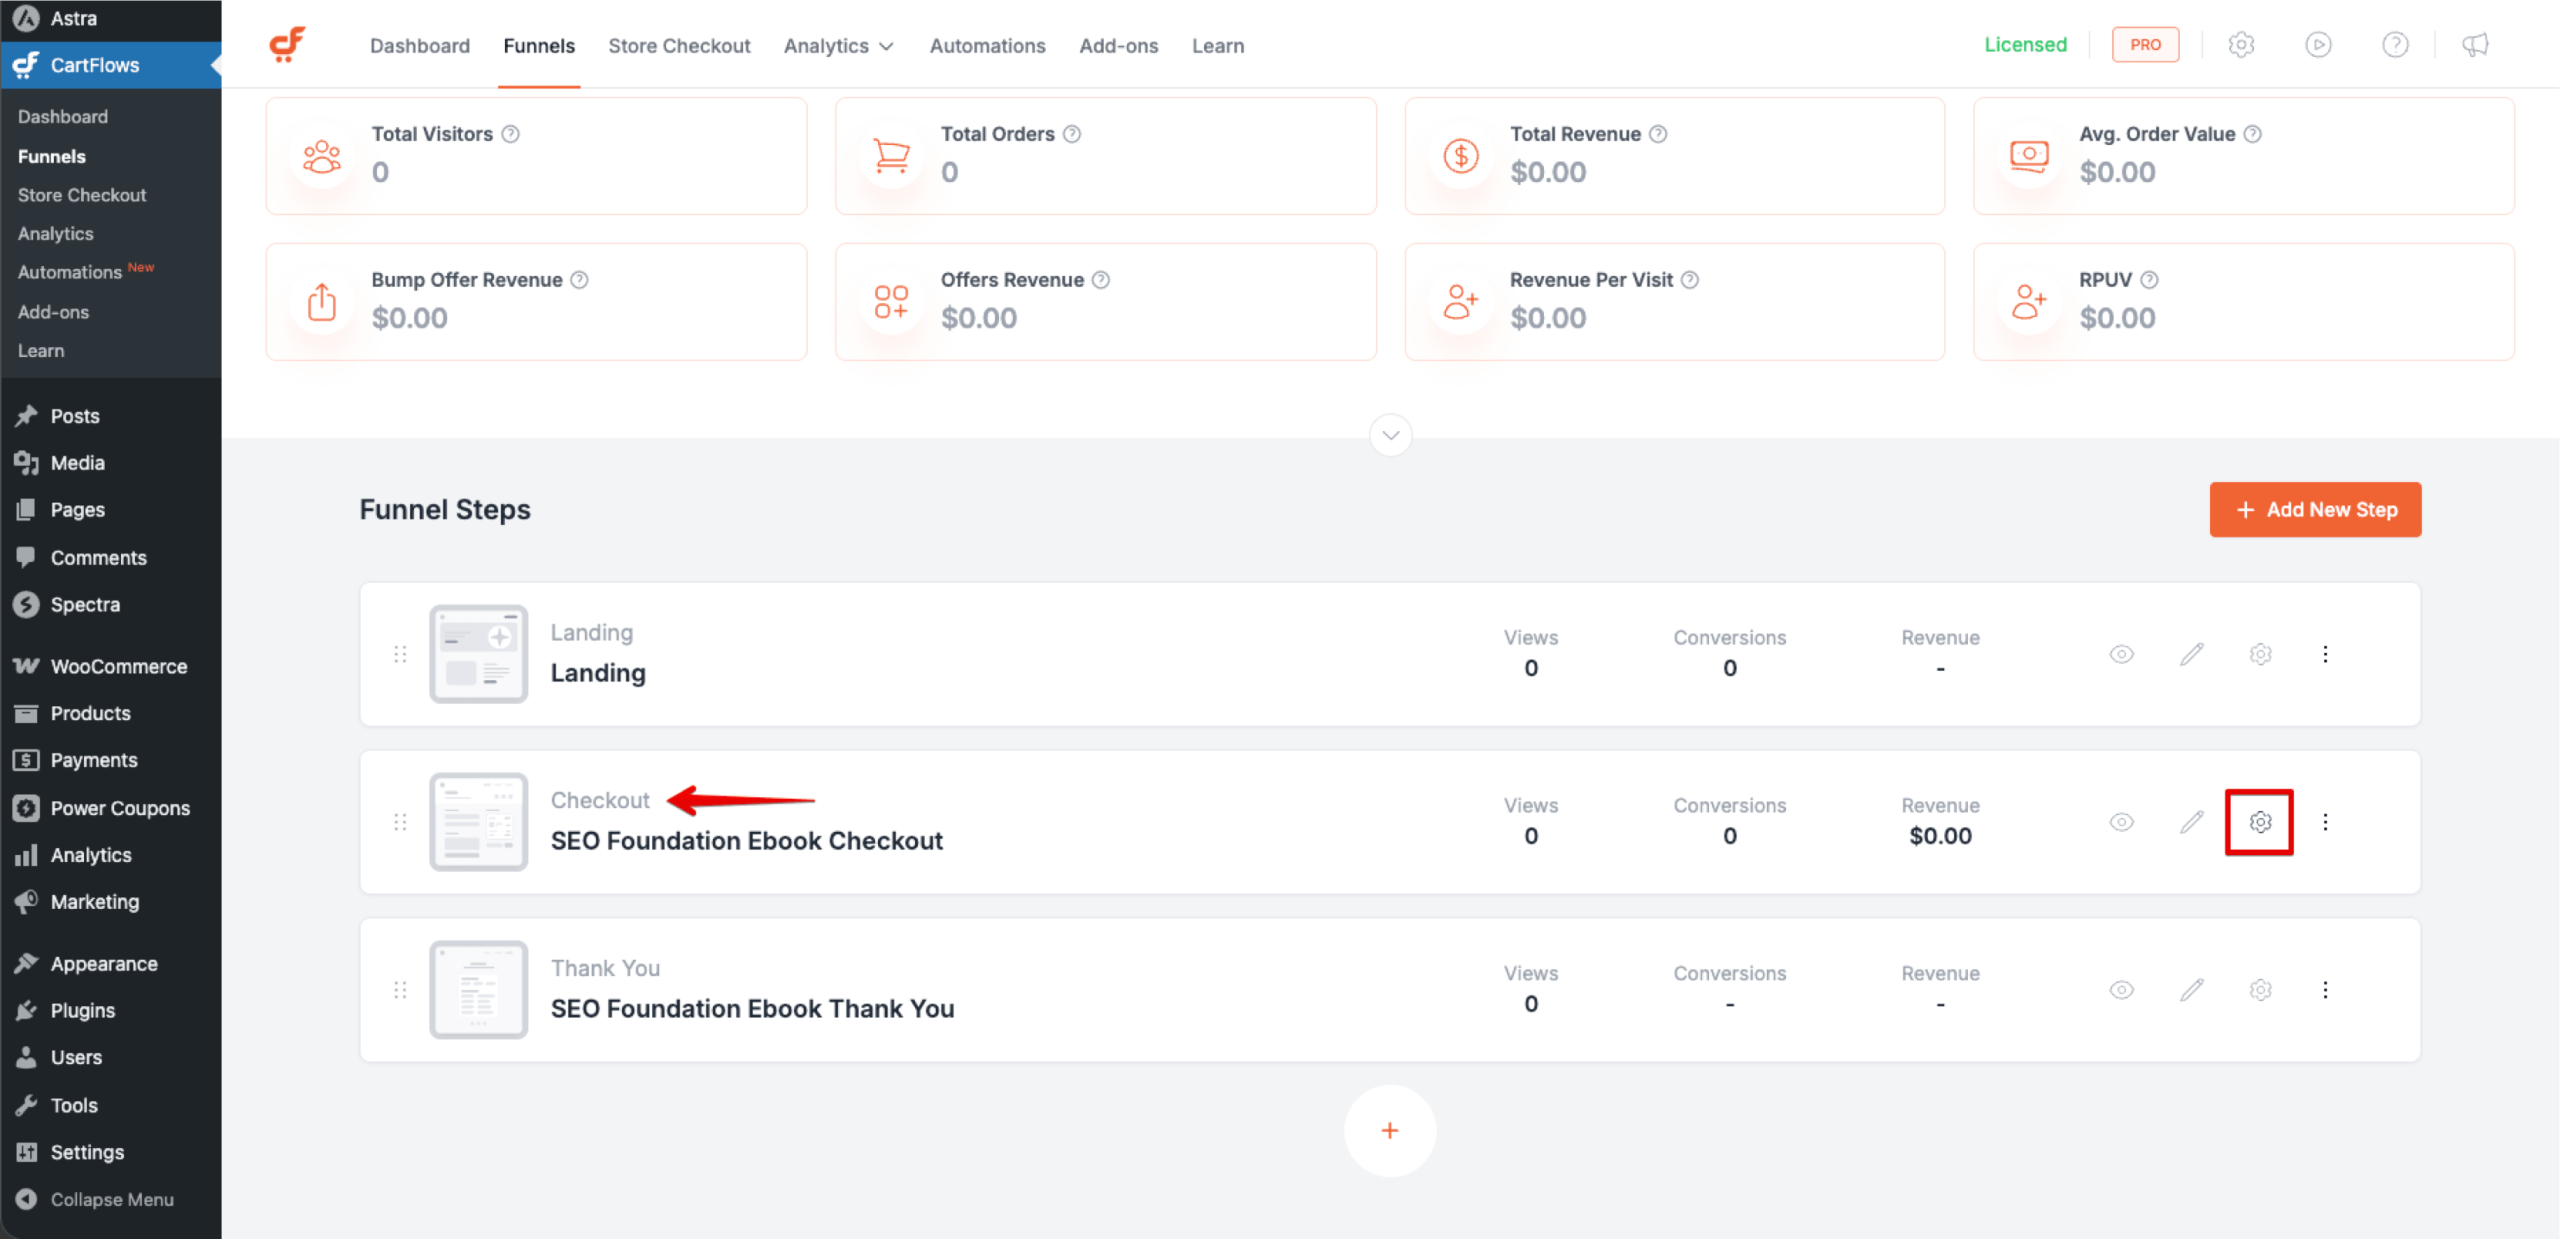Collapse the stats panel with the chevron
This screenshot has height=1239, width=2560.
tap(1390, 435)
